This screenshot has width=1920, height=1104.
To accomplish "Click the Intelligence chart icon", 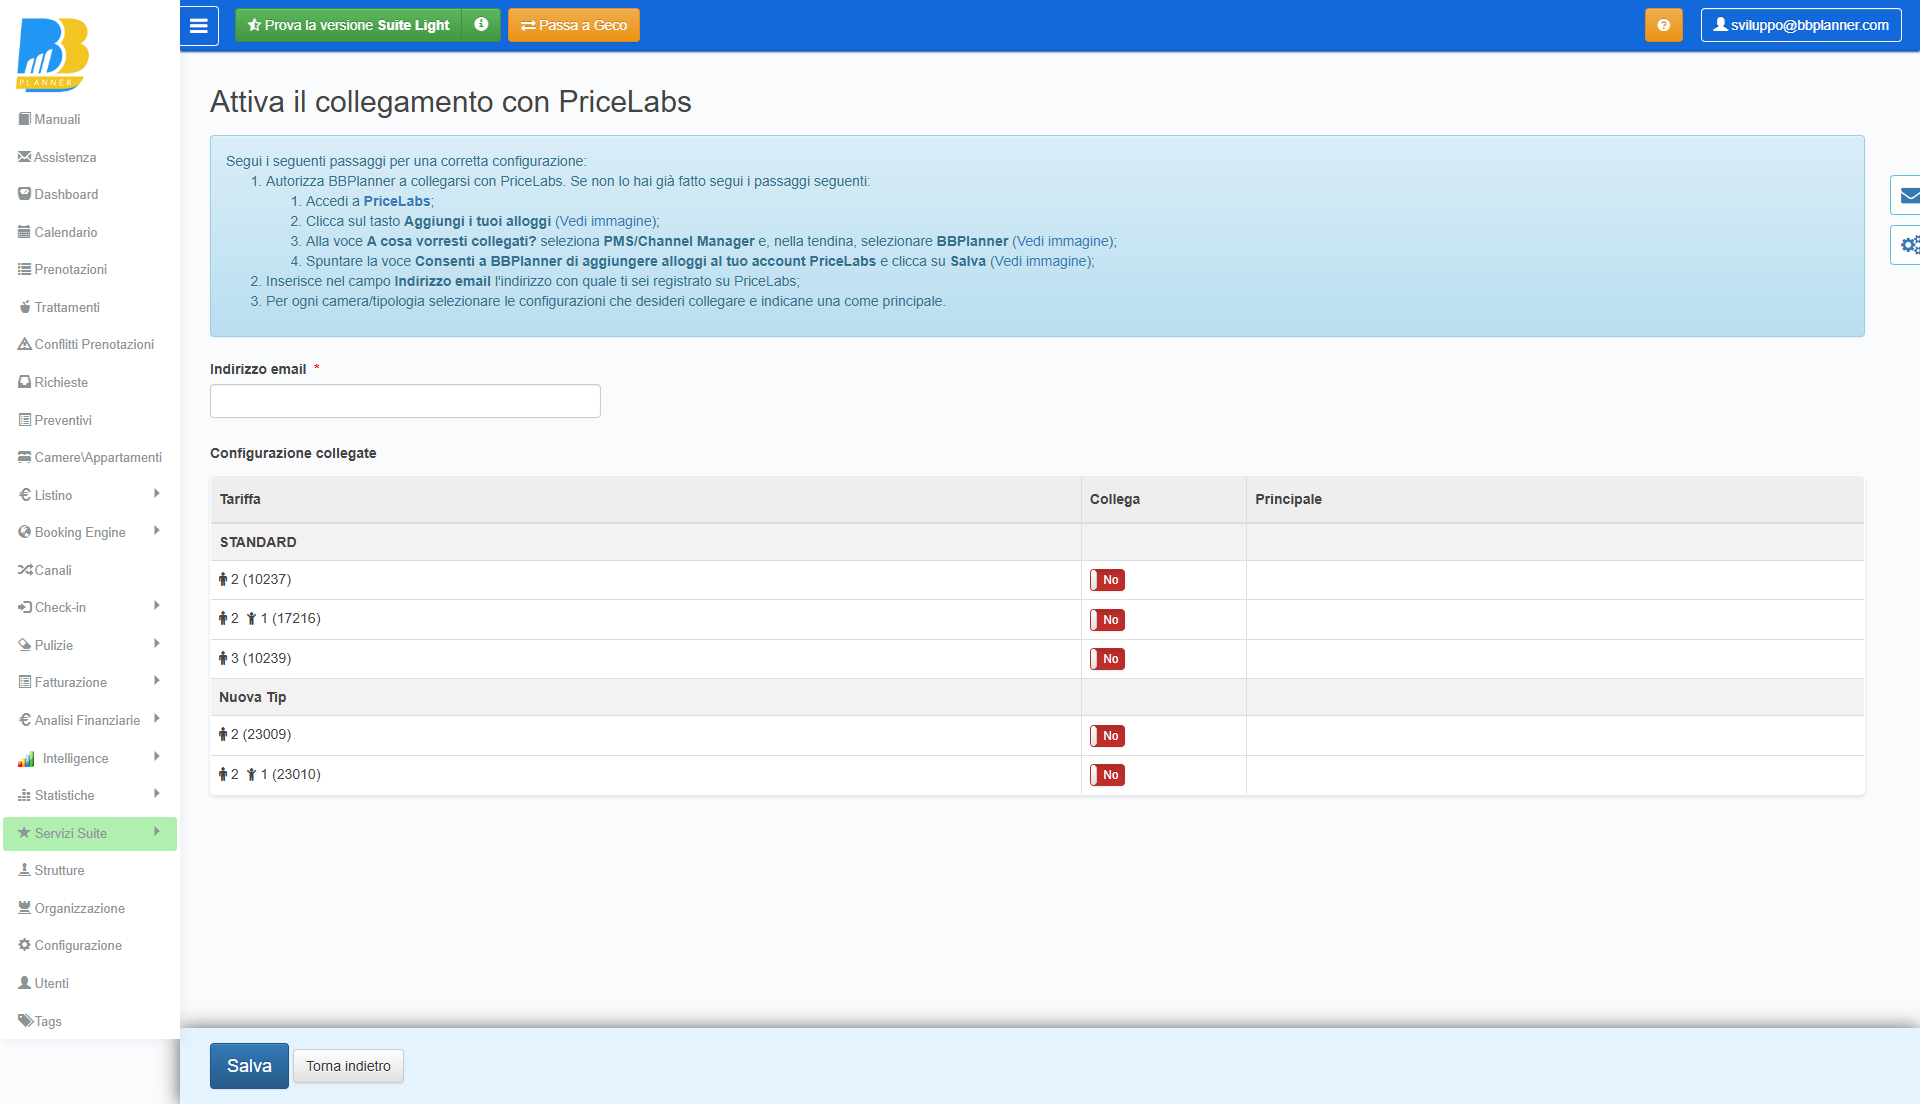I will pos(26,759).
